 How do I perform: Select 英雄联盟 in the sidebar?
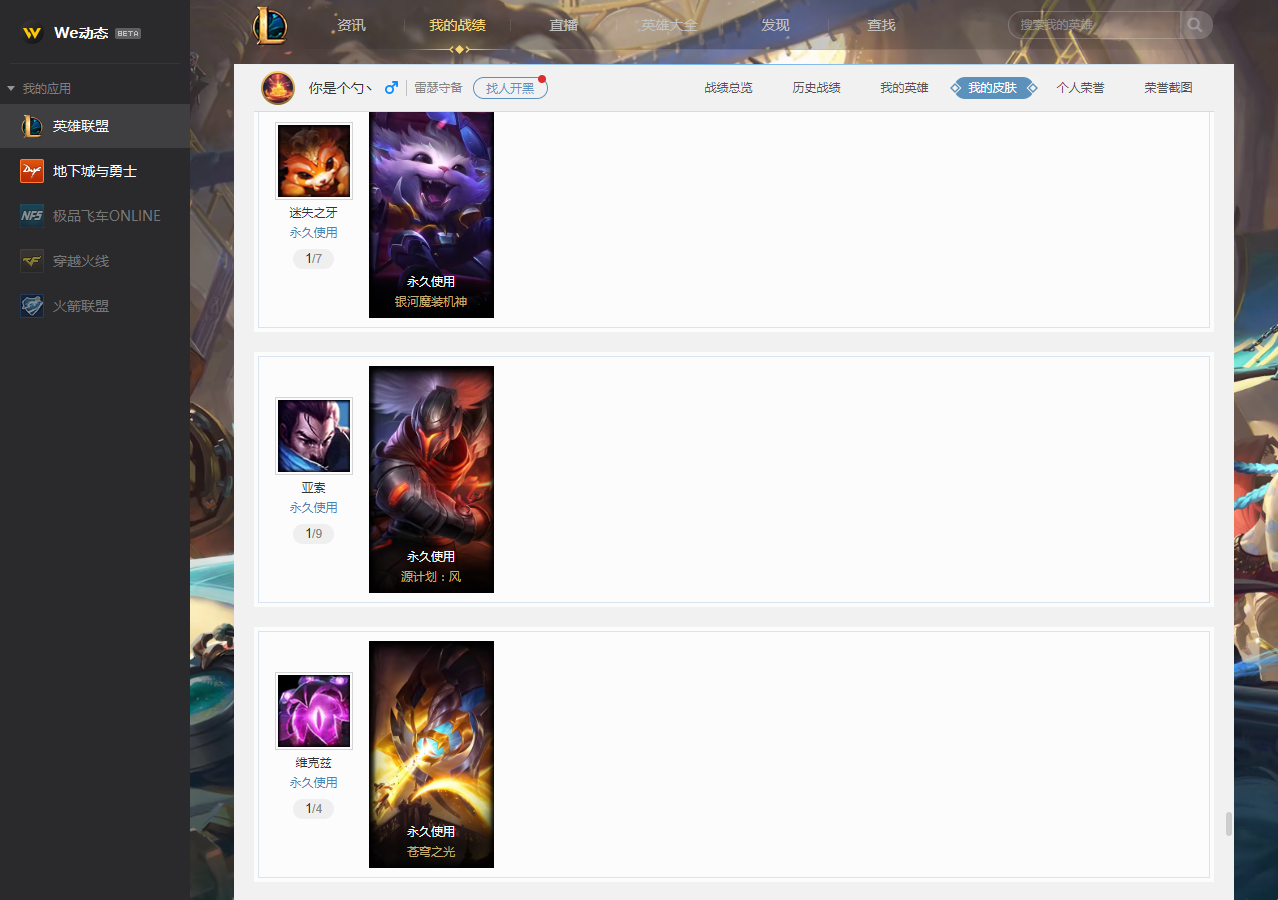pyautogui.click(x=95, y=126)
